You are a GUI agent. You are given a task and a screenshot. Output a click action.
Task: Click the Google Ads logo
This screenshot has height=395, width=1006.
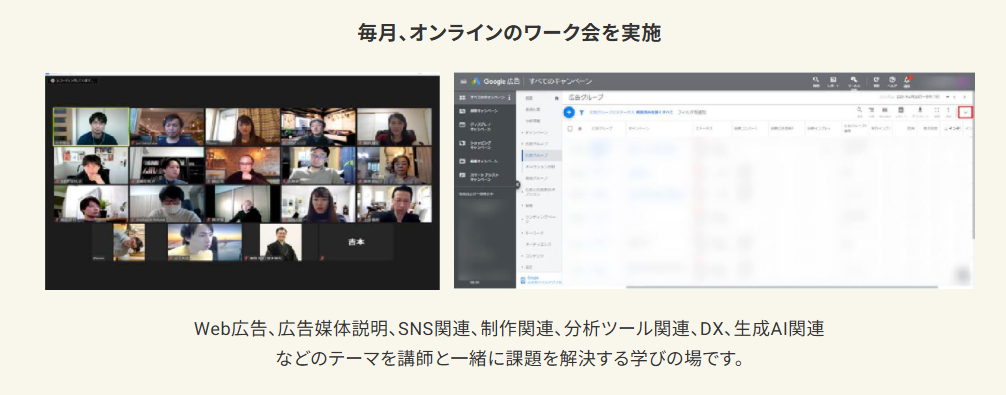tap(476, 81)
